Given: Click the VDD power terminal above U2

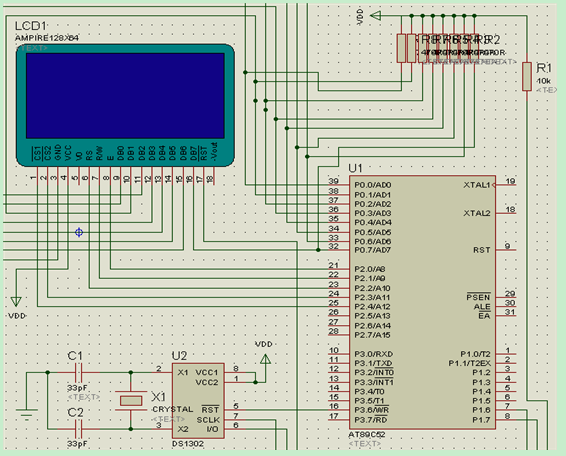Looking at the screenshot, I should click(265, 359).
